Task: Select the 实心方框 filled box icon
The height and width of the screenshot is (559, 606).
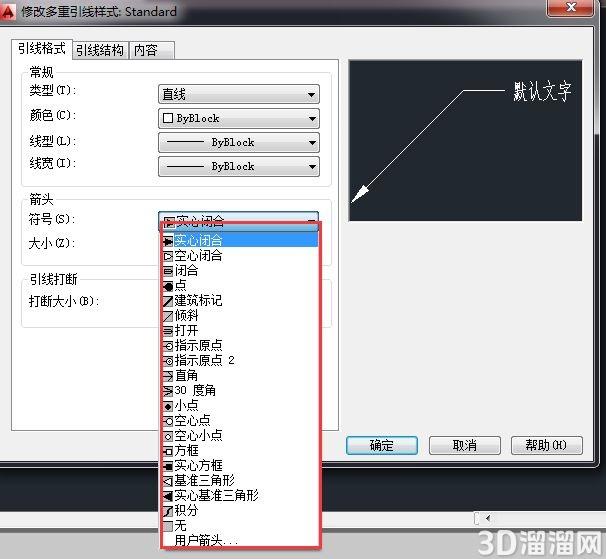Action: pos(168,466)
